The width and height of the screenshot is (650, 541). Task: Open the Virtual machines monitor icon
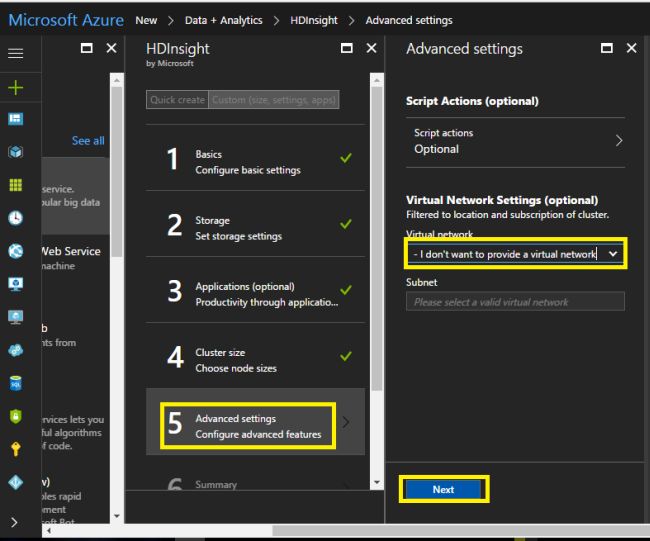[15, 317]
